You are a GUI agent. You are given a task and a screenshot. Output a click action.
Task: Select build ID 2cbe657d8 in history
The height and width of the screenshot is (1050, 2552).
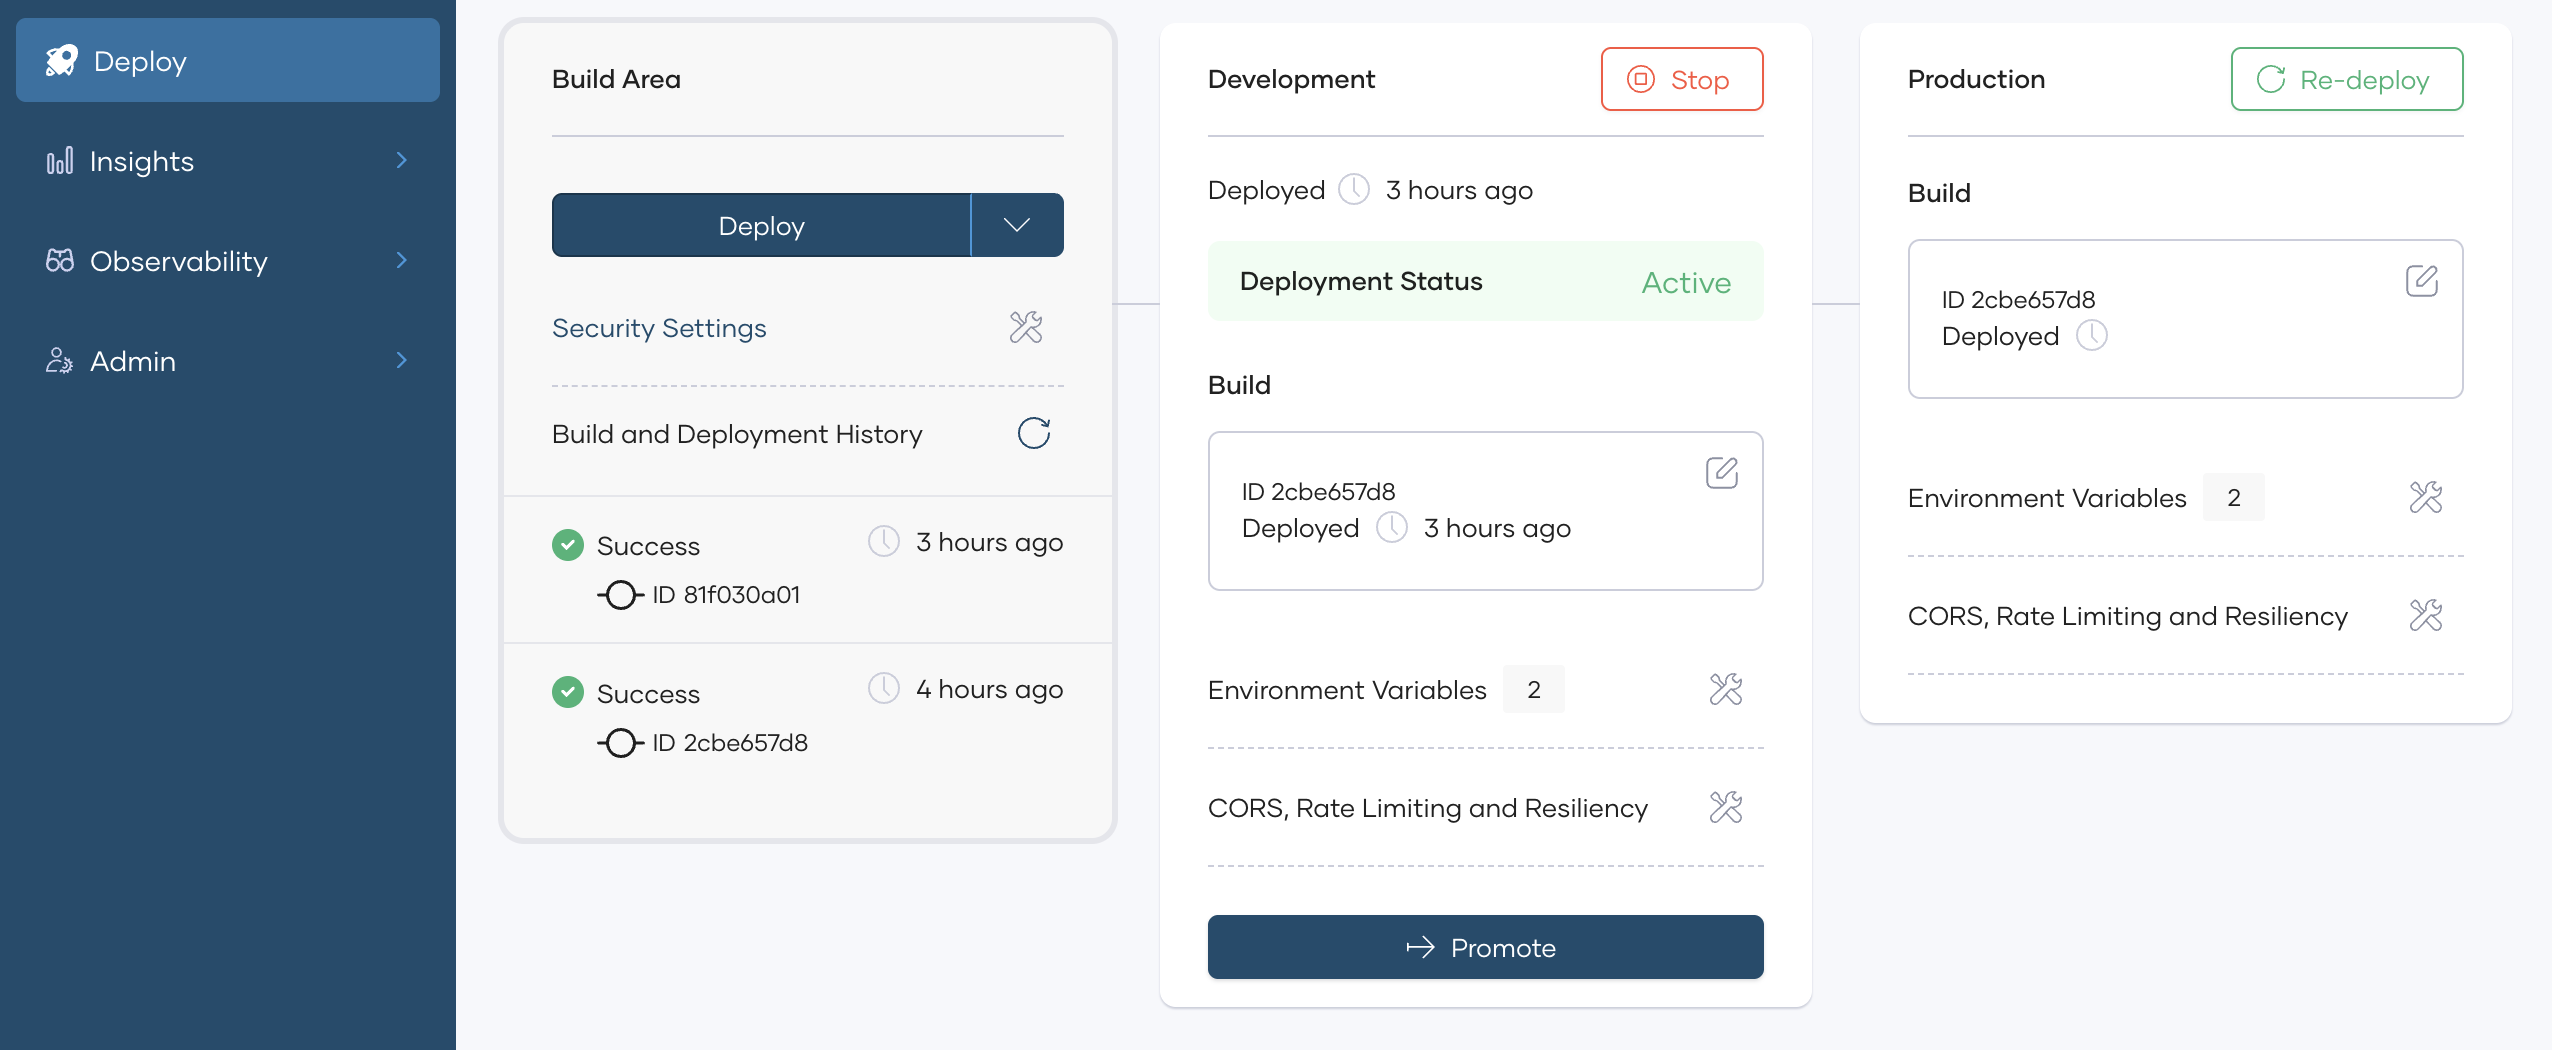[730, 743]
